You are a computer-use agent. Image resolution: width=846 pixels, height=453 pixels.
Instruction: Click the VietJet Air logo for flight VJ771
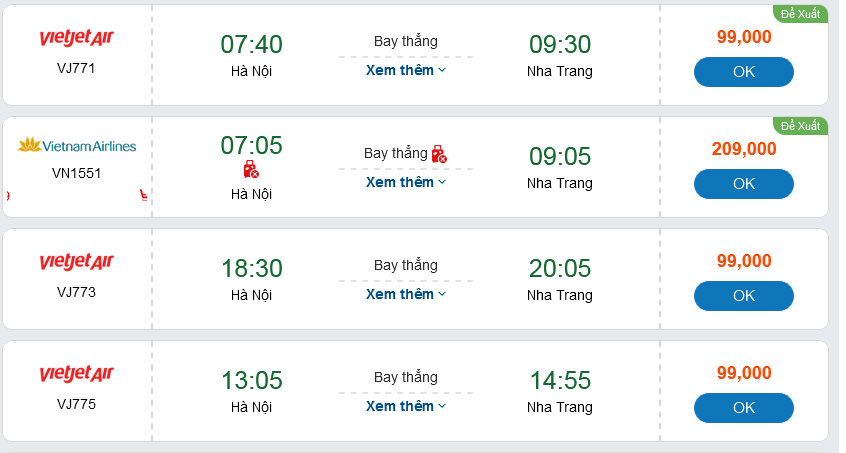77,38
